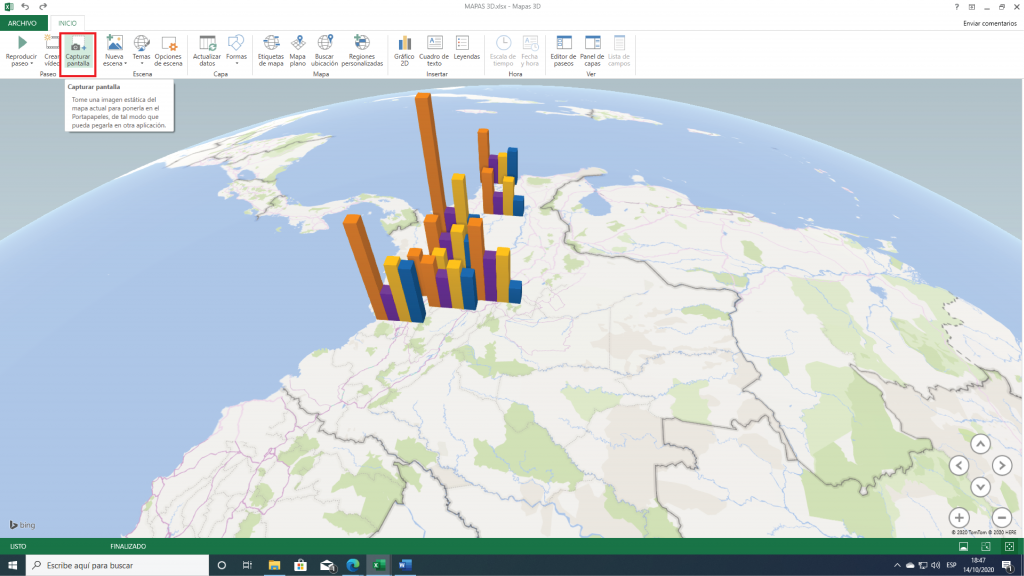Click the ESP language indicator
1024x576 pixels.
(952, 566)
